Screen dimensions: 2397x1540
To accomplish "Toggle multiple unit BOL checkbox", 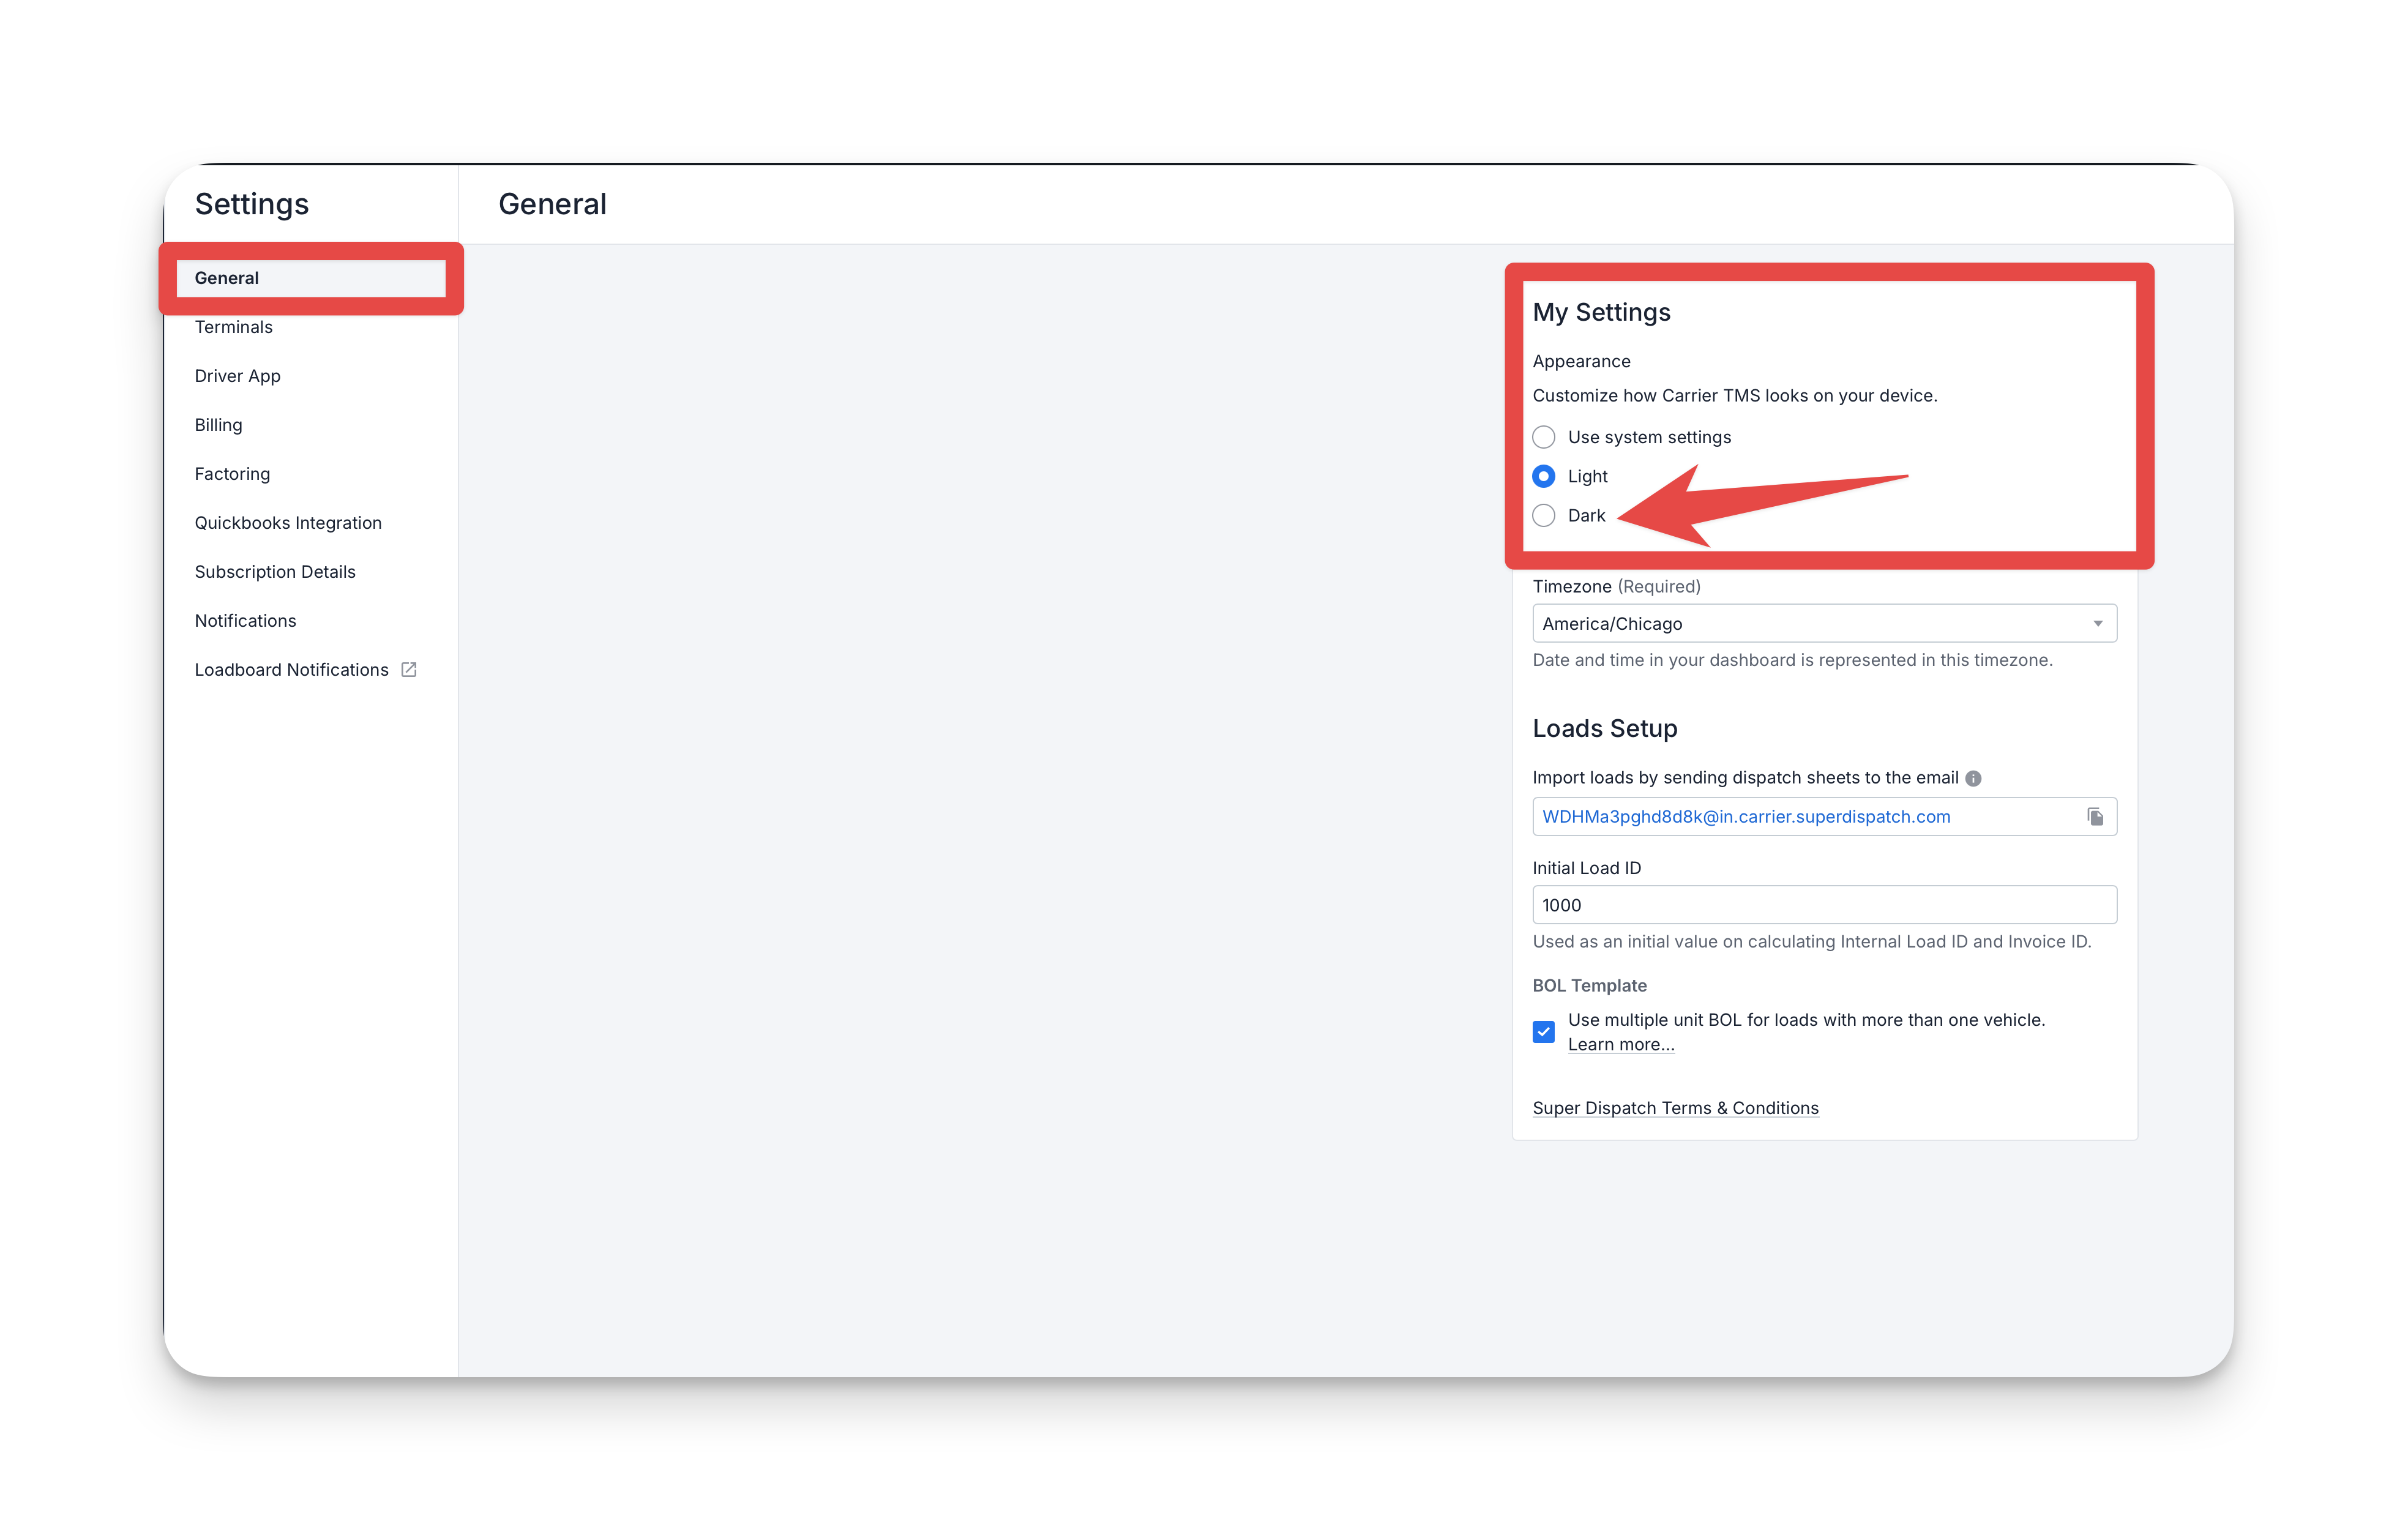I will coord(1543,1032).
